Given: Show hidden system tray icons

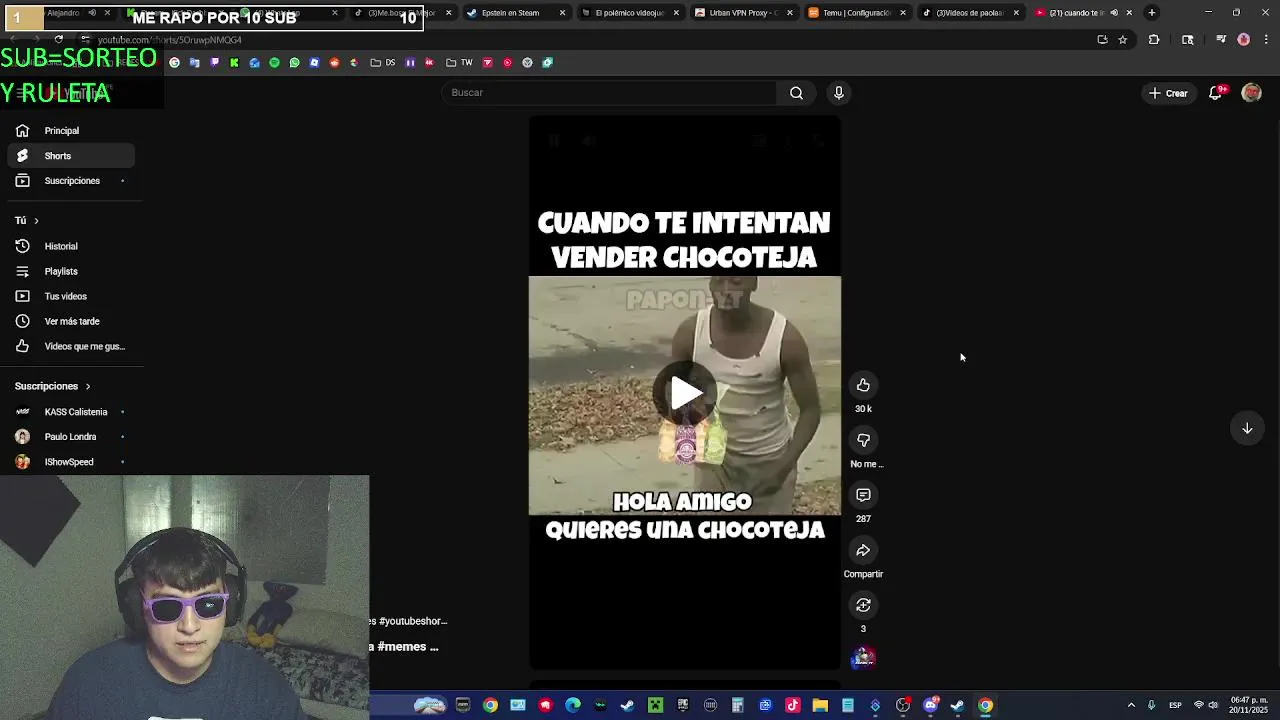Looking at the screenshot, I should tap(1131, 705).
